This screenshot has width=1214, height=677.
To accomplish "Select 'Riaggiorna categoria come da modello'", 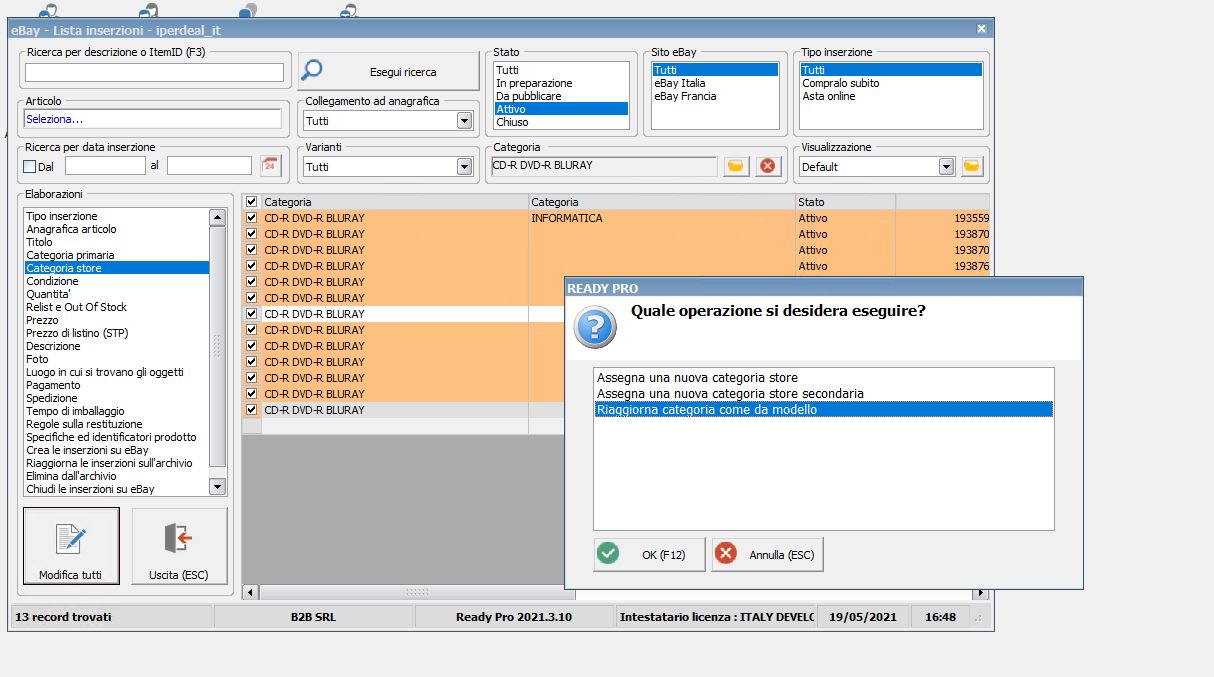I will click(x=823, y=410).
